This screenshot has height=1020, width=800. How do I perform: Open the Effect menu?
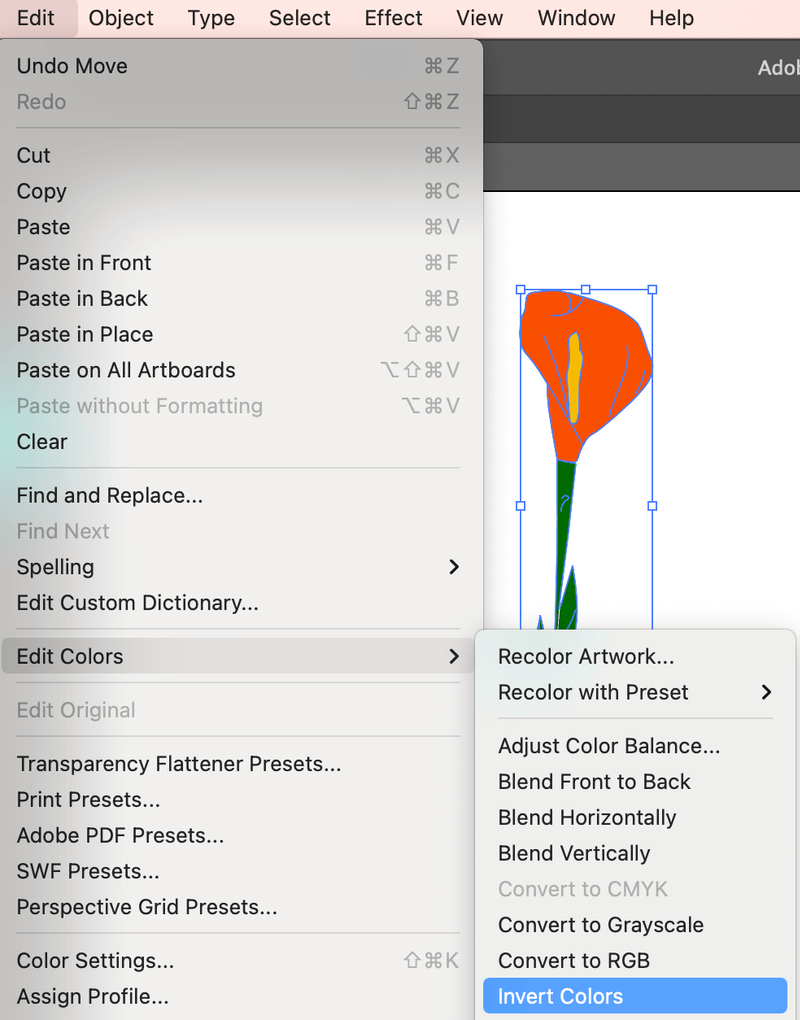(x=393, y=18)
